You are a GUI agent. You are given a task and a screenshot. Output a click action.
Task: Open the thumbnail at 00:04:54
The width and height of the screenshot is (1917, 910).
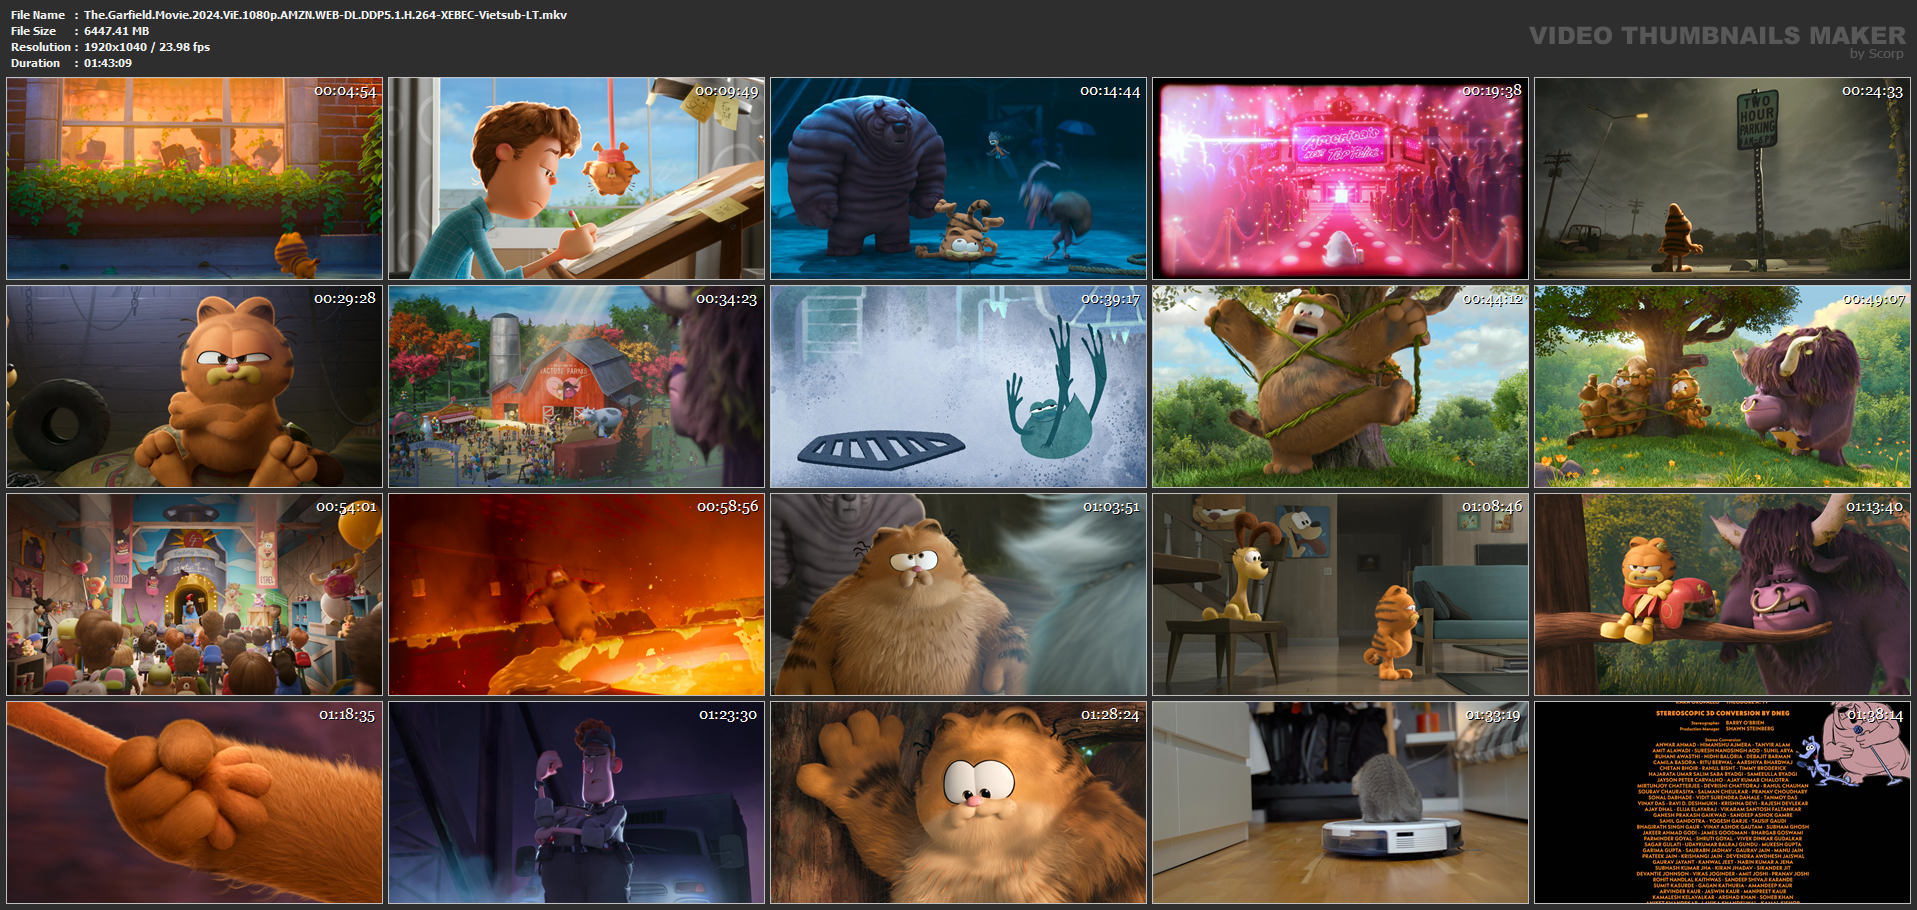click(x=194, y=178)
